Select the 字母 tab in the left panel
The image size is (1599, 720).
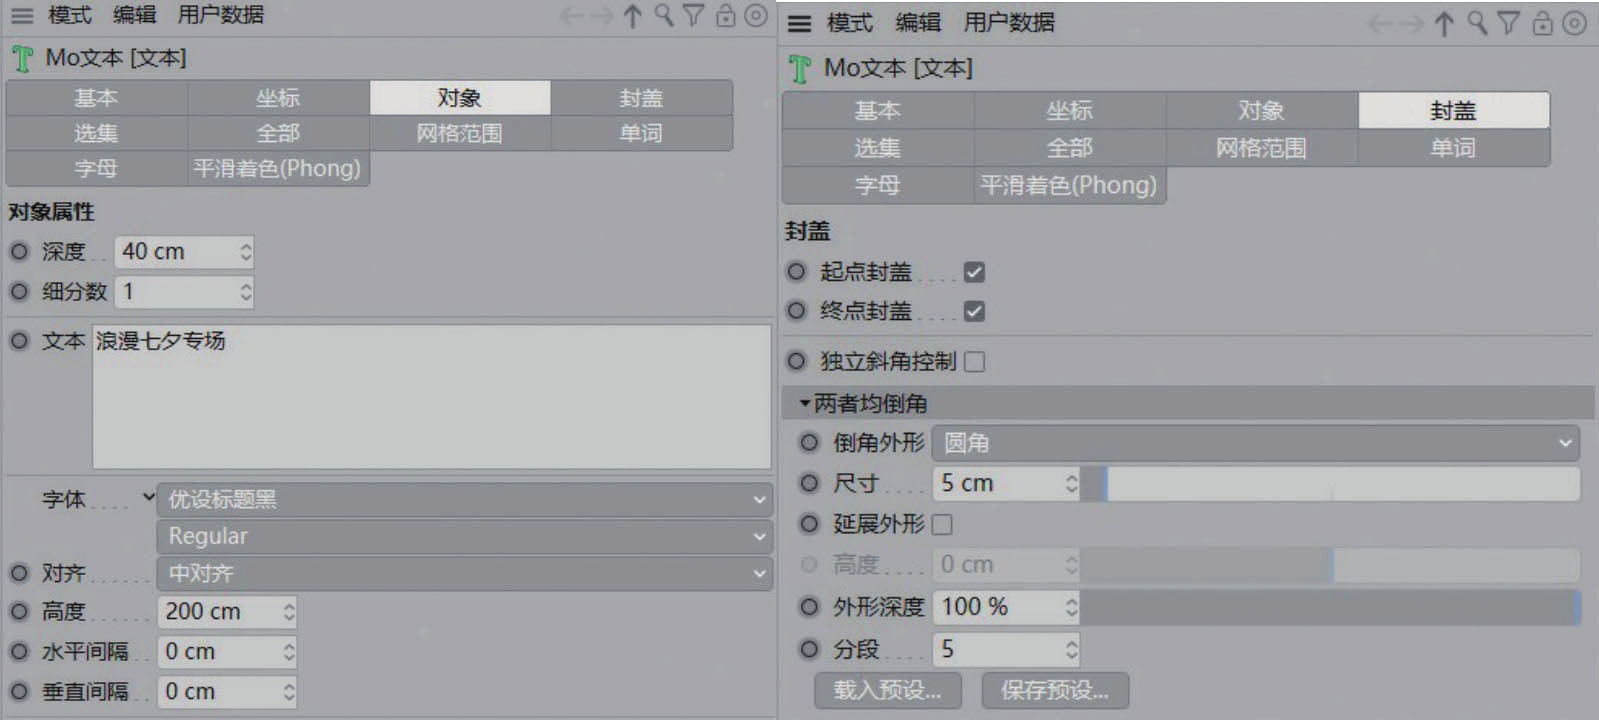coord(97,168)
